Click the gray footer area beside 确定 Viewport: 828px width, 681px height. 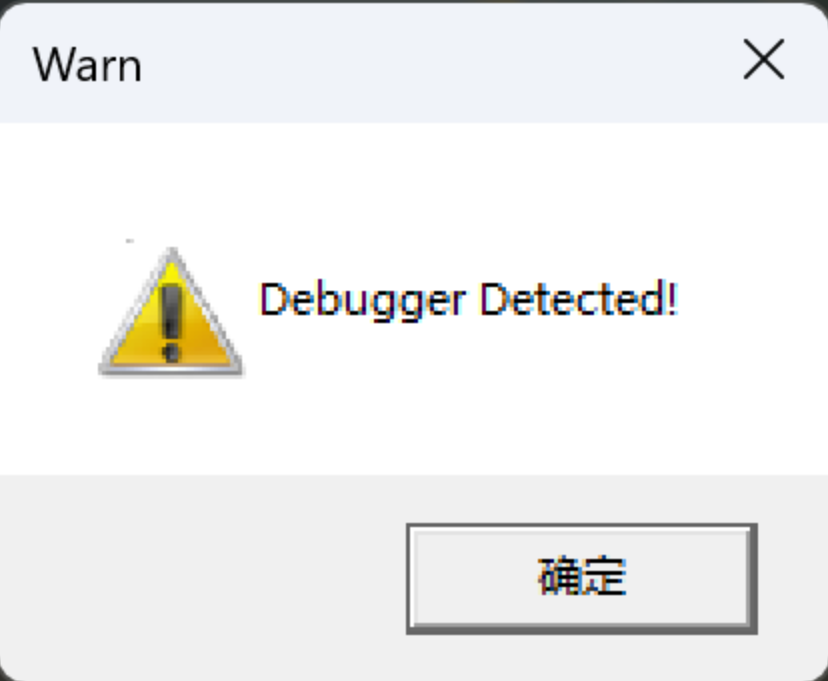201,578
